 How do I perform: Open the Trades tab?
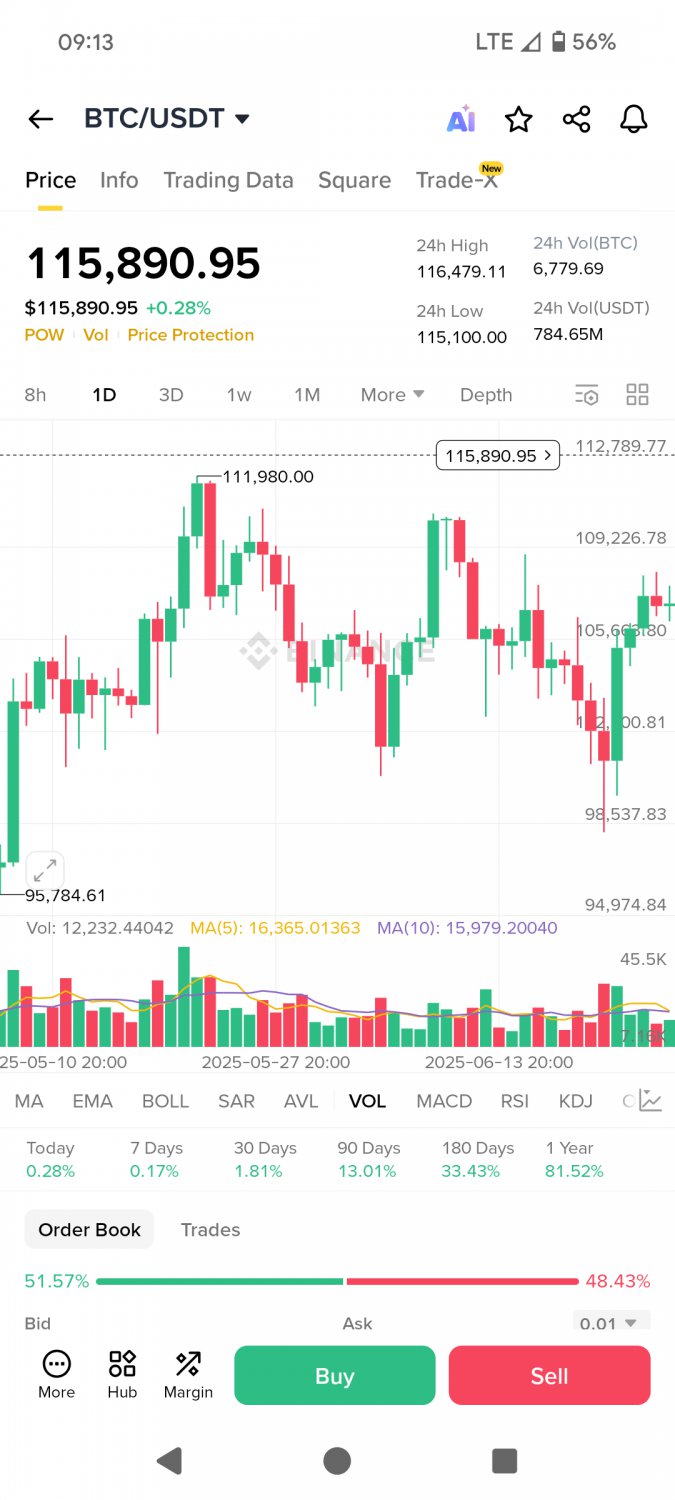210,1229
